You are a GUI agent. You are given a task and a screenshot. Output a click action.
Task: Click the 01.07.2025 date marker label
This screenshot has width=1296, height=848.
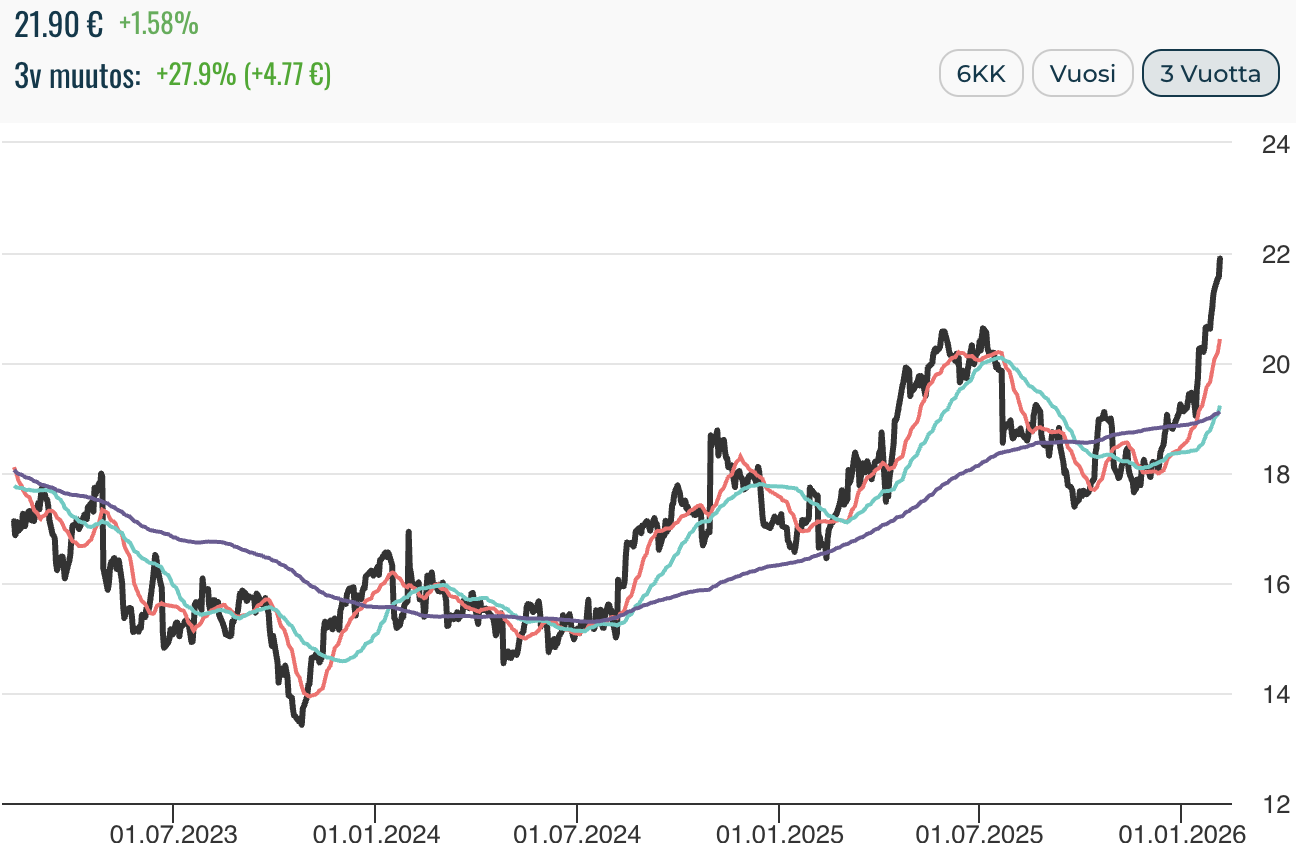980,834
